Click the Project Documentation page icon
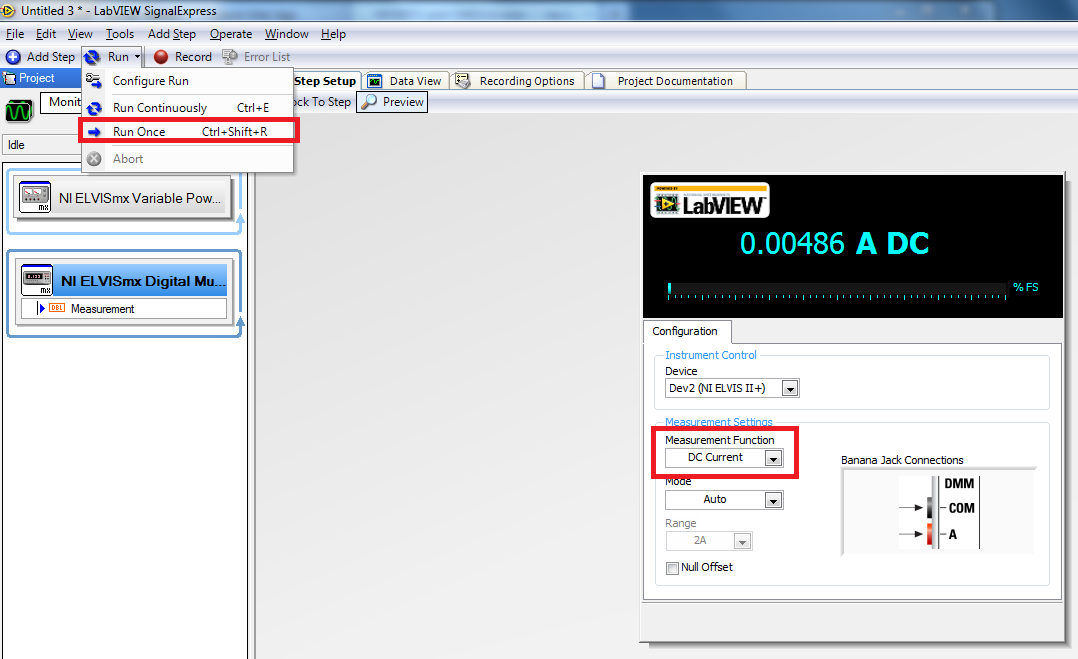The width and height of the screenshot is (1078, 659). click(599, 81)
